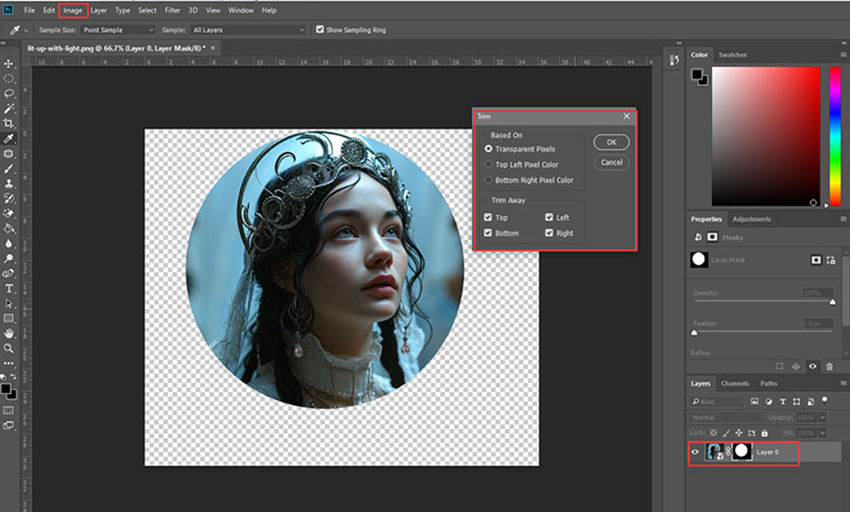Open the Image menu
The height and width of the screenshot is (512, 850).
73,10
